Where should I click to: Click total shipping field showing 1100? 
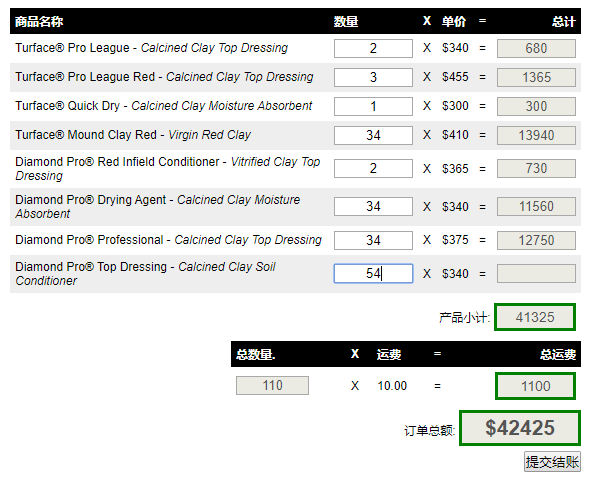point(535,386)
